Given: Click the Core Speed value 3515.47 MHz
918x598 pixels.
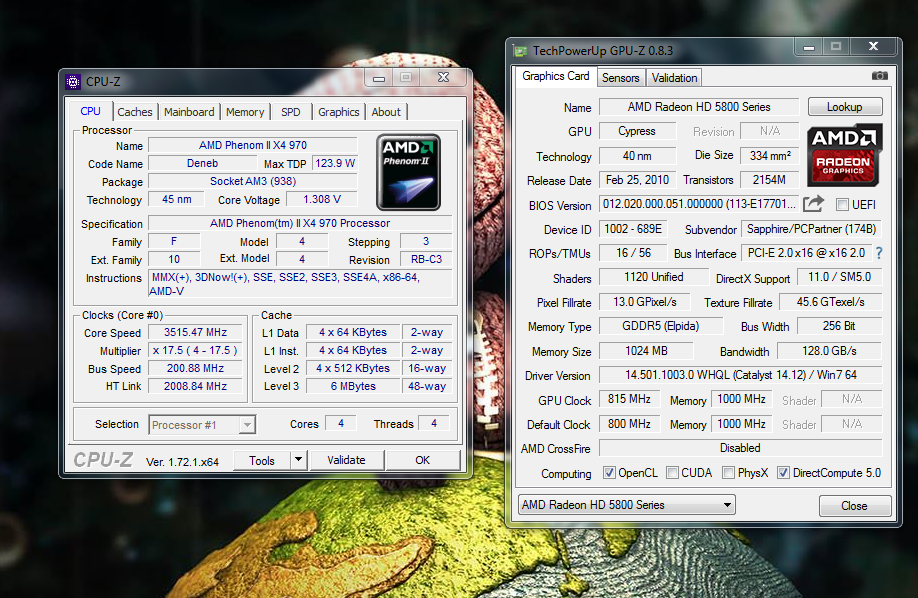Looking at the screenshot, I should point(195,332).
